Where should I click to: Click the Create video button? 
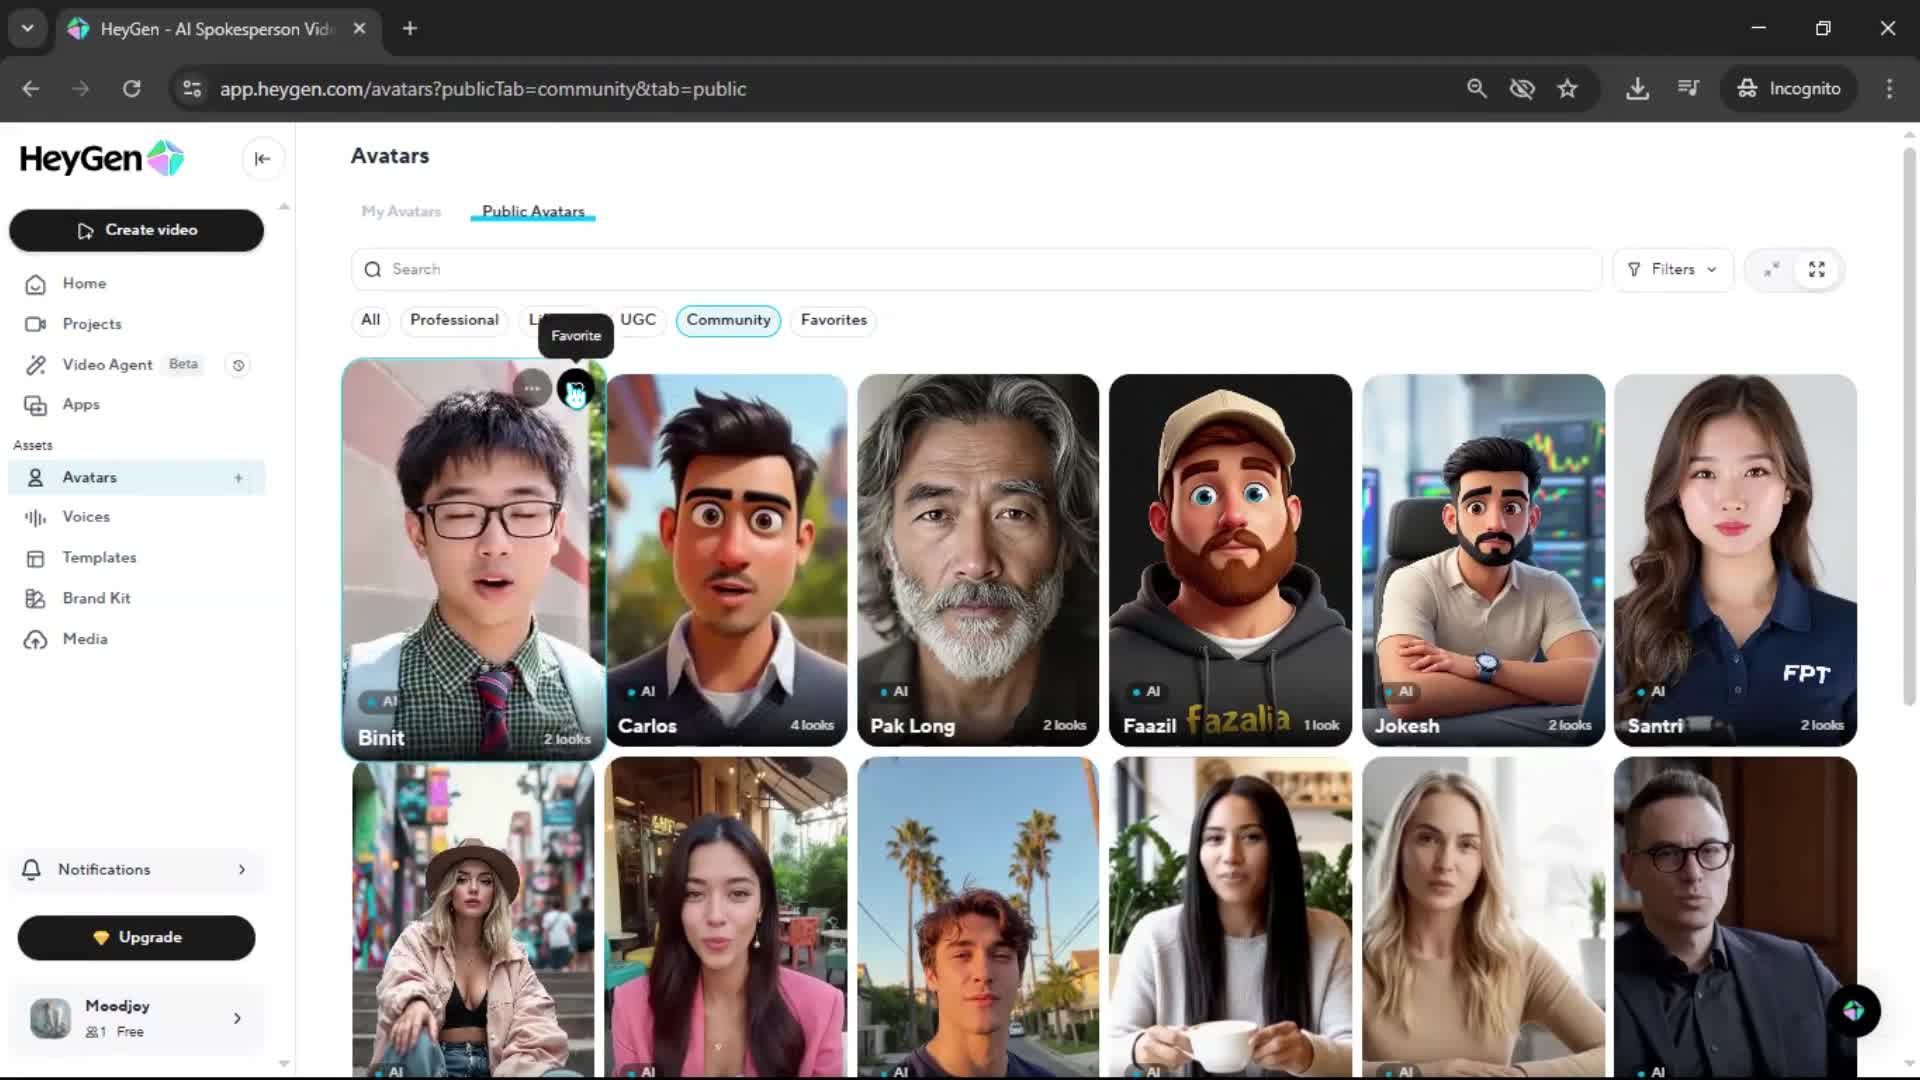pyautogui.click(x=136, y=230)
